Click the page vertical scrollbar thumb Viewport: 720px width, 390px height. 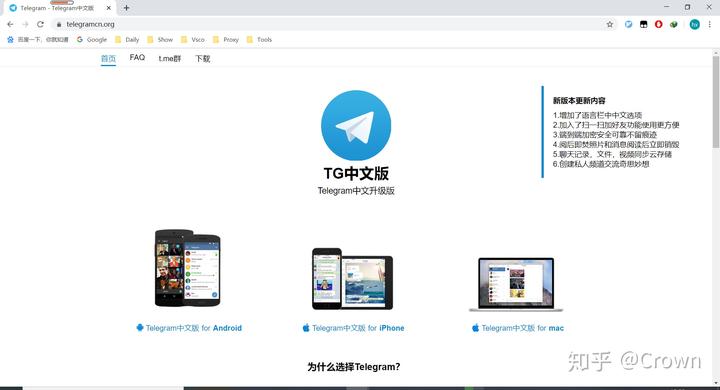tap(716, 101)
